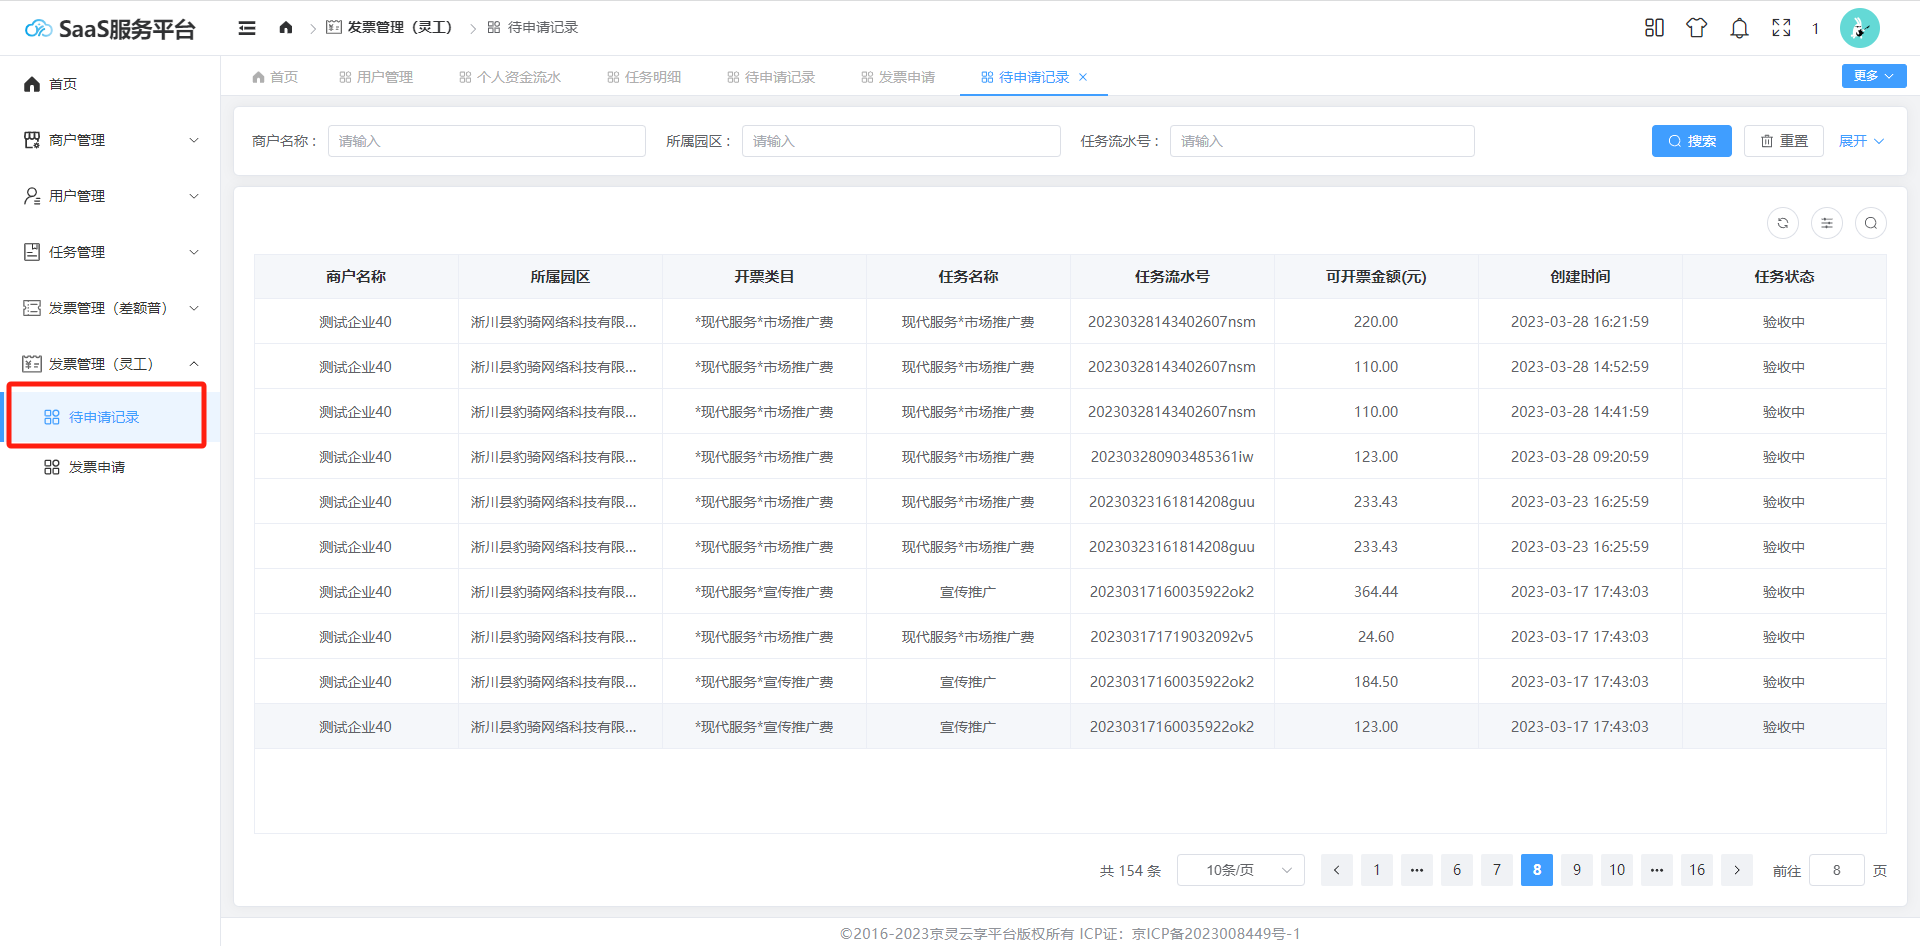Close the 待申请记录 tab with its X
Screen dimensions: 1920x946
point(1083,77)
